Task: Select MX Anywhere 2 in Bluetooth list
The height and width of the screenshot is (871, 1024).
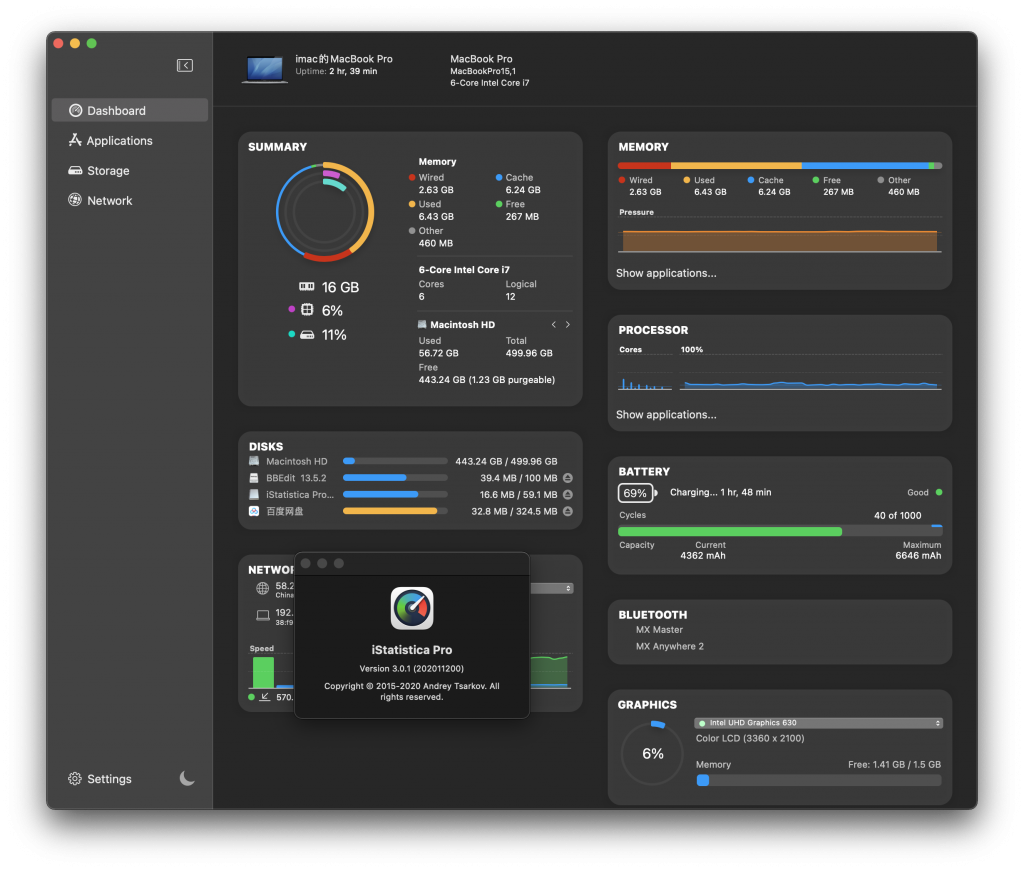Action: coord(669,646)
